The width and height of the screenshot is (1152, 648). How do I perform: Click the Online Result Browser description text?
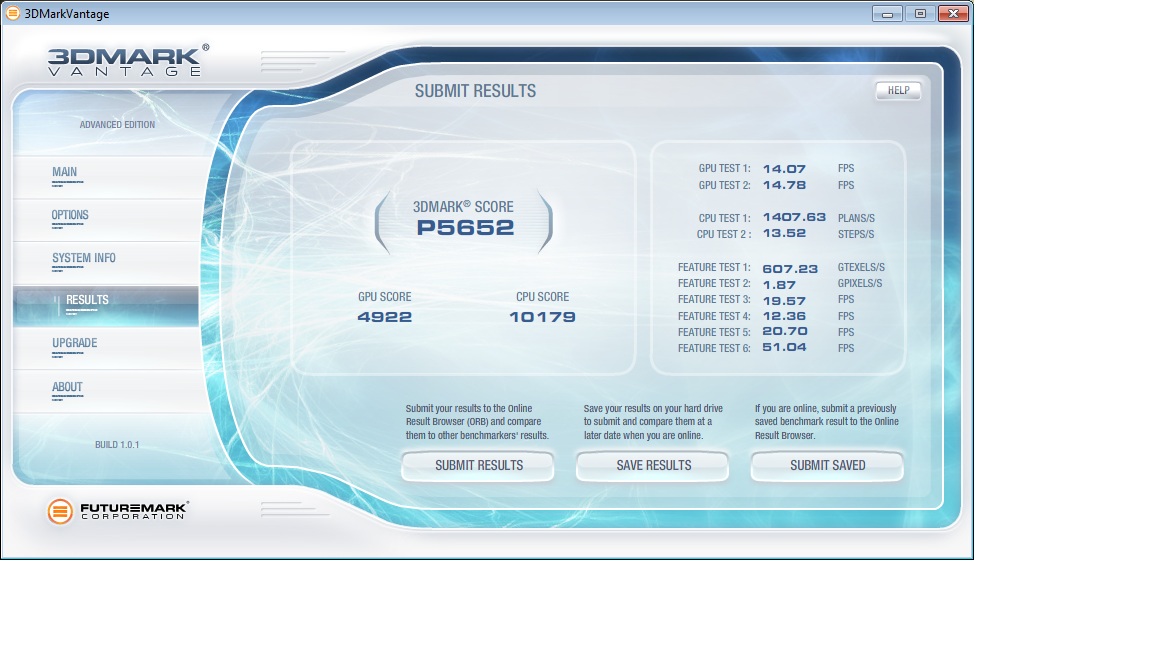[x=478, y=422]
